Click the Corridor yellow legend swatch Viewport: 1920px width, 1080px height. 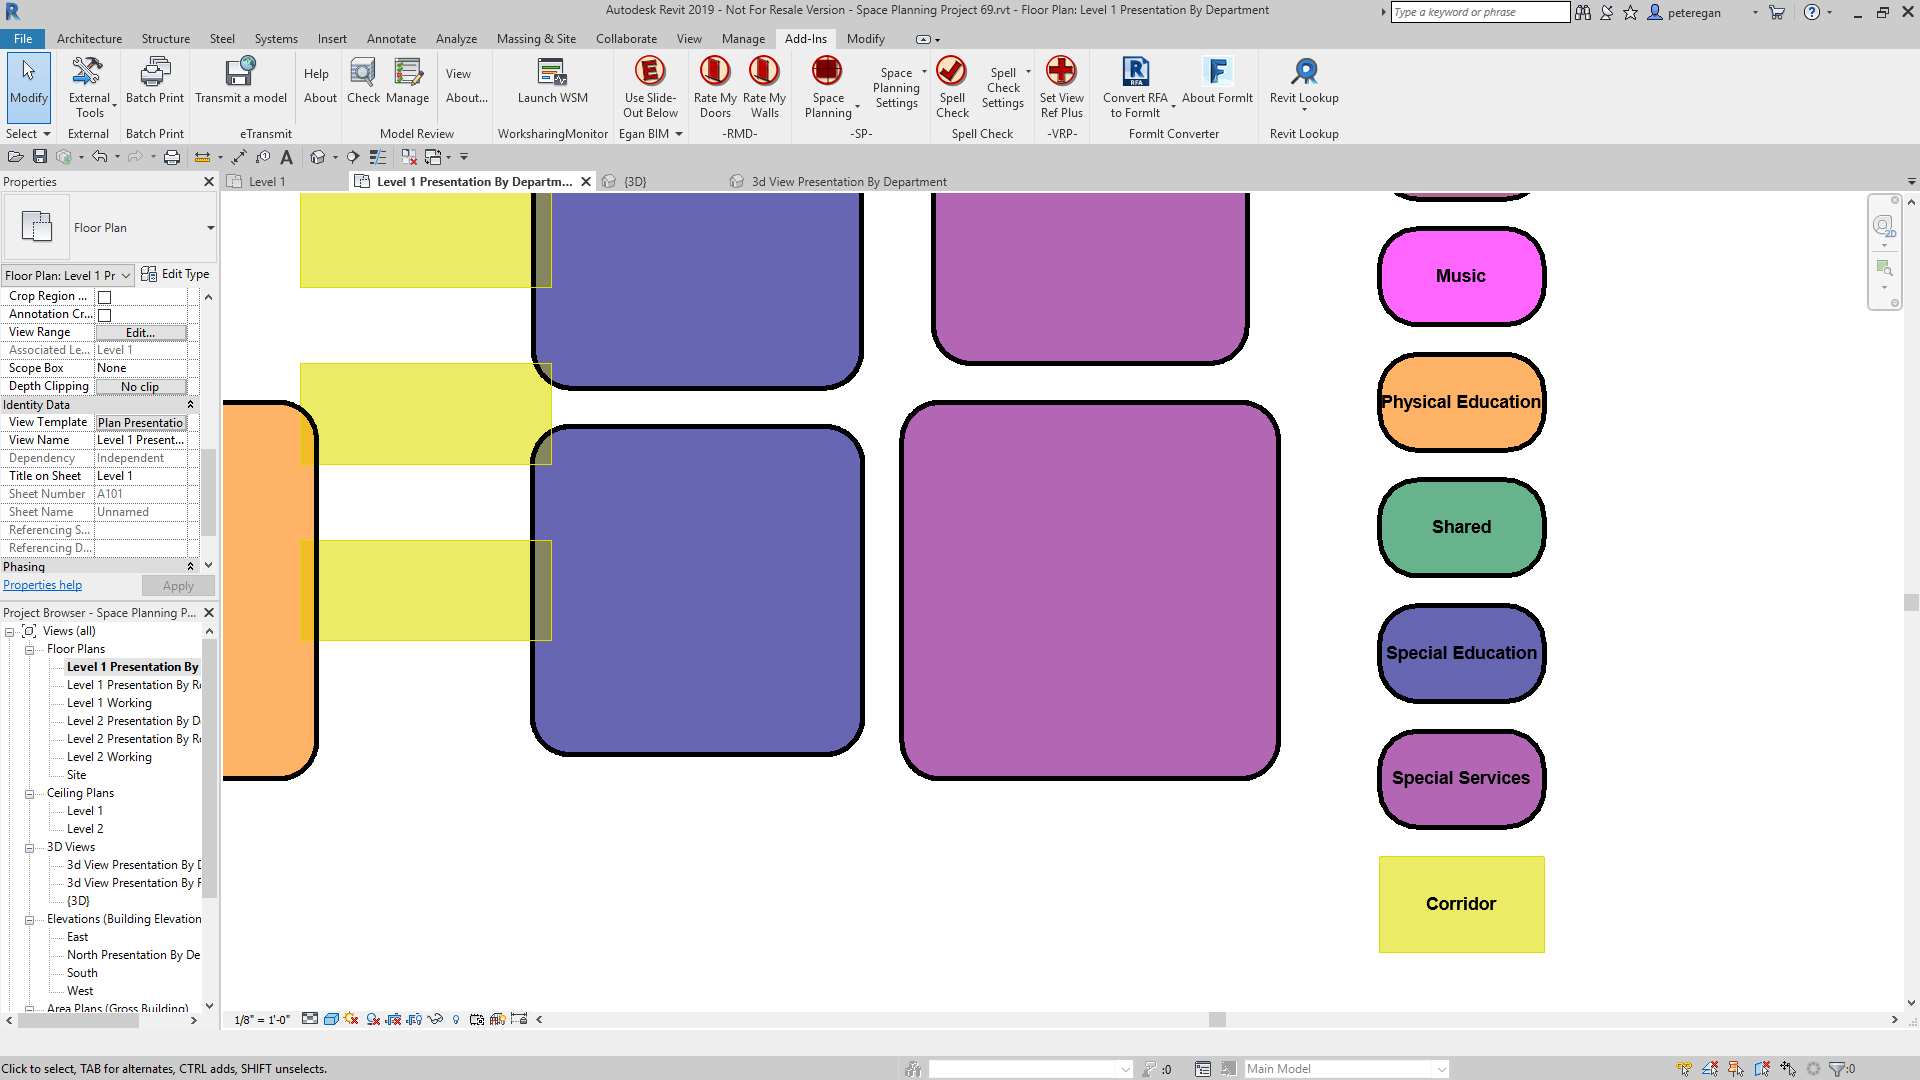[x=1461, y=904]
